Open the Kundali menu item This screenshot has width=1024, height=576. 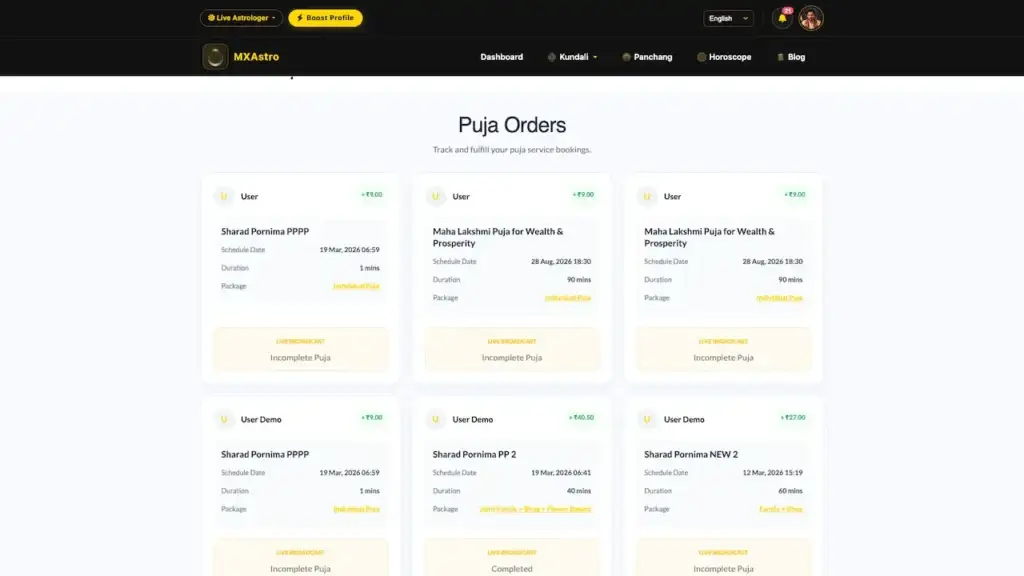(x=573, y=57)
